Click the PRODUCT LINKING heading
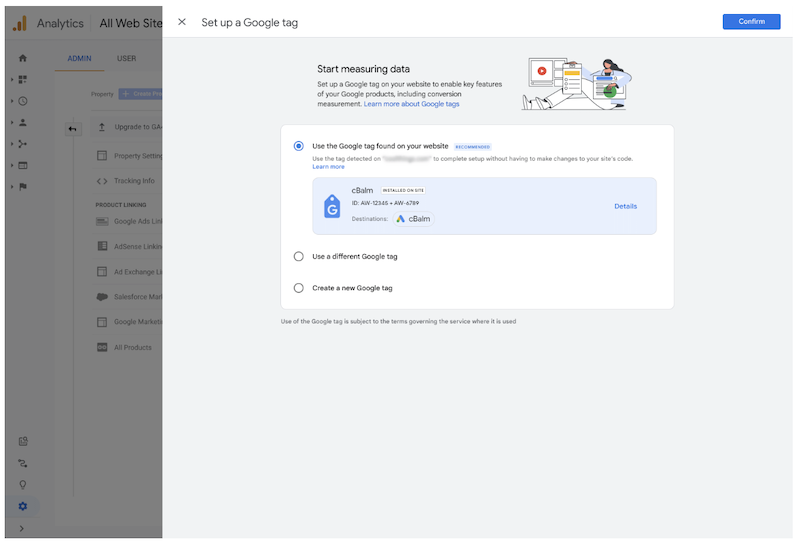This screenshot has height=545, width=800. [120, 205]
